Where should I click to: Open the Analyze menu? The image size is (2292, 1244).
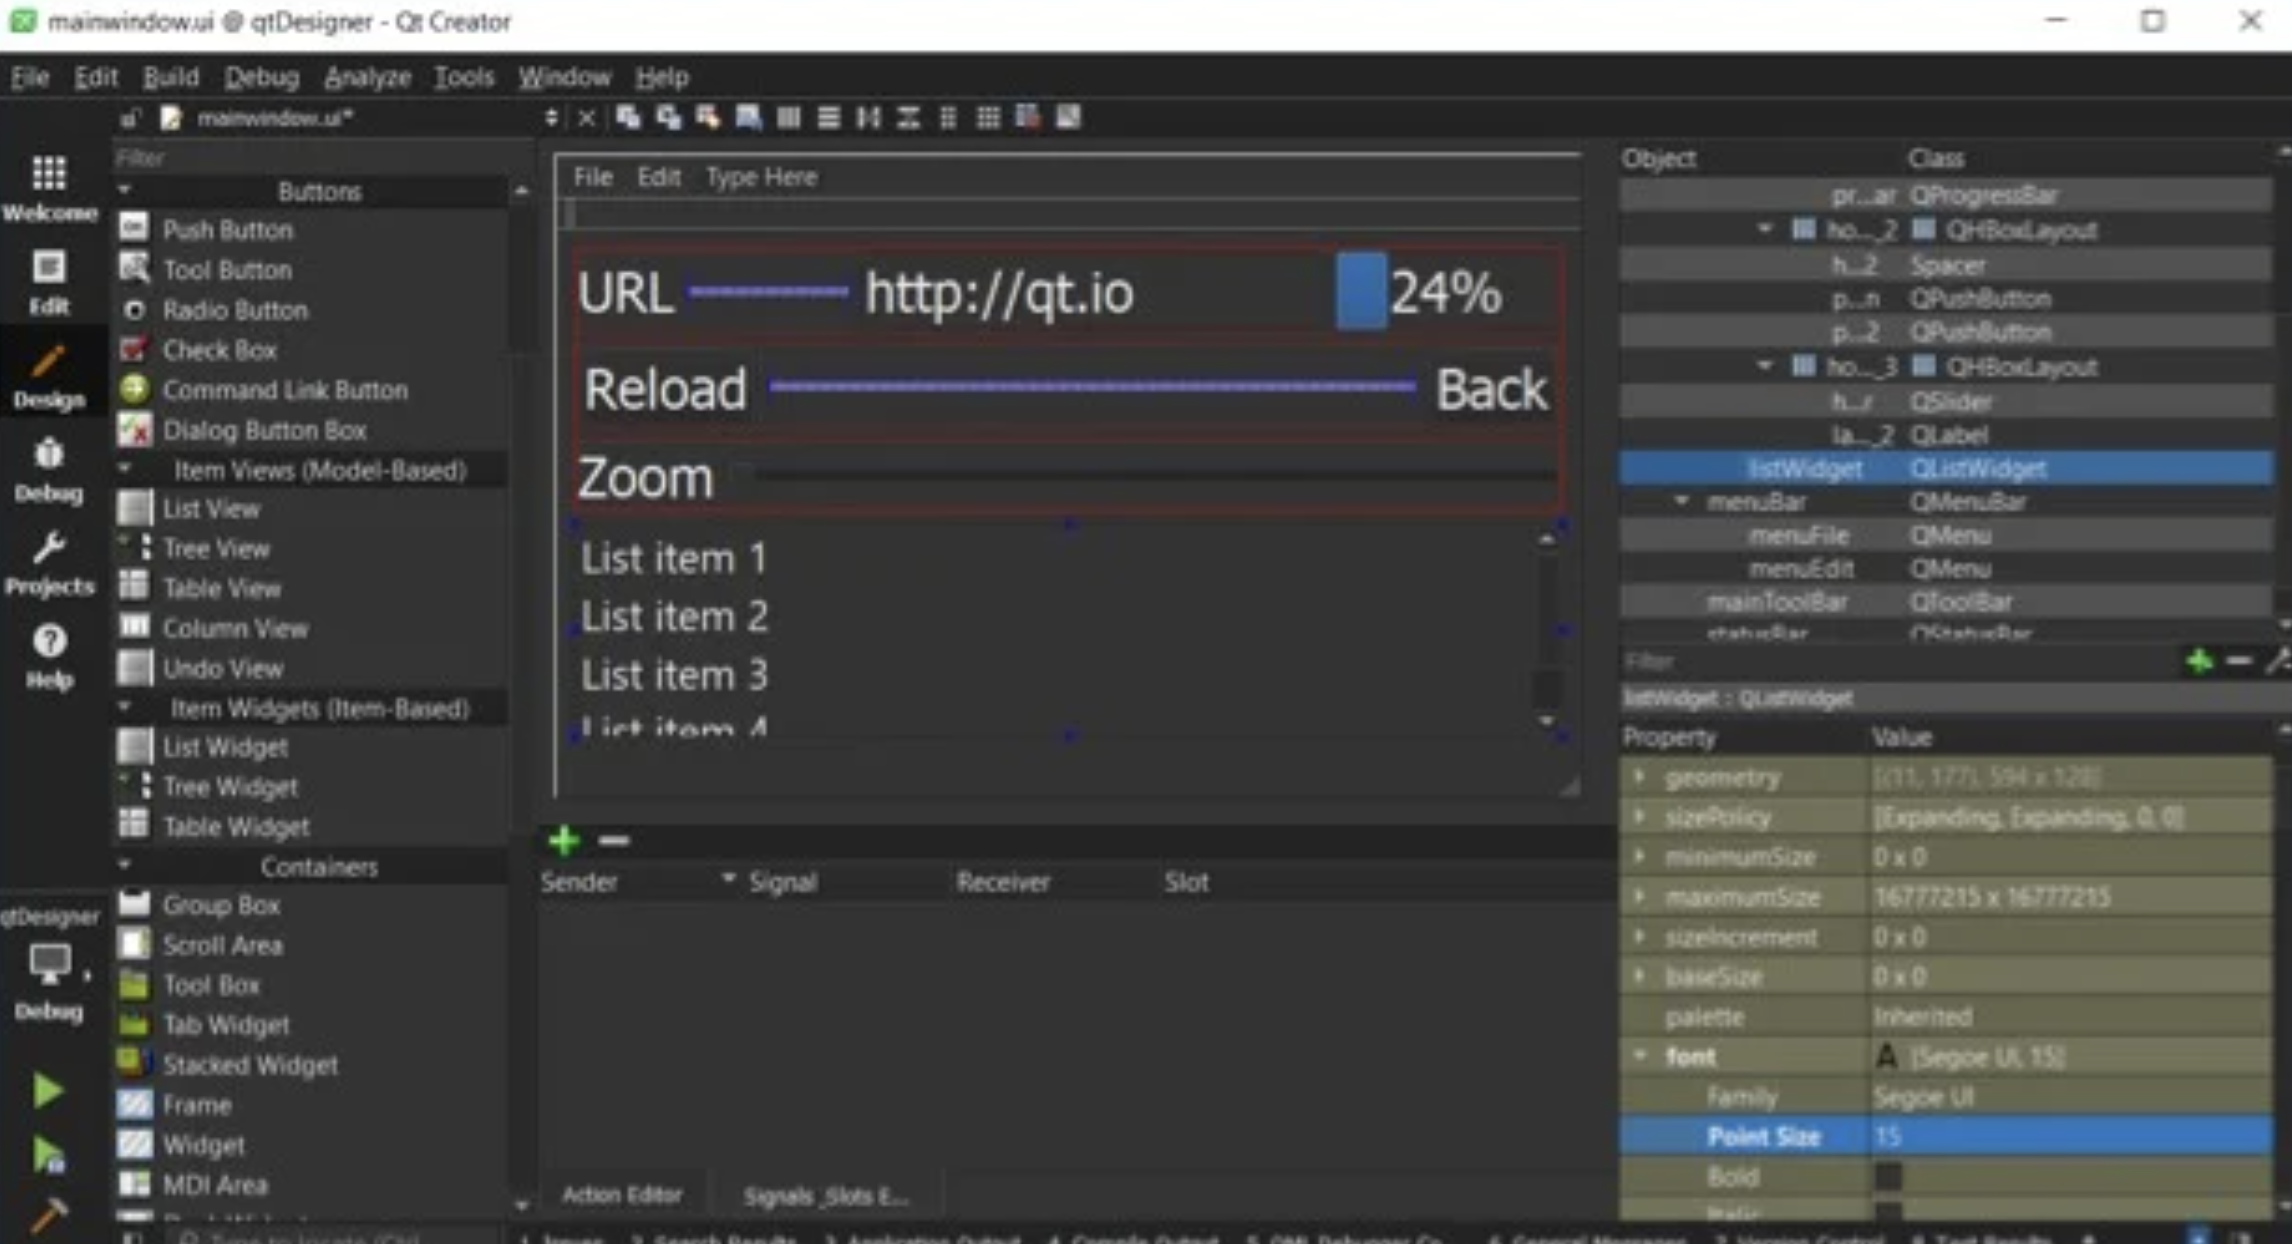[x=367, y=77]
